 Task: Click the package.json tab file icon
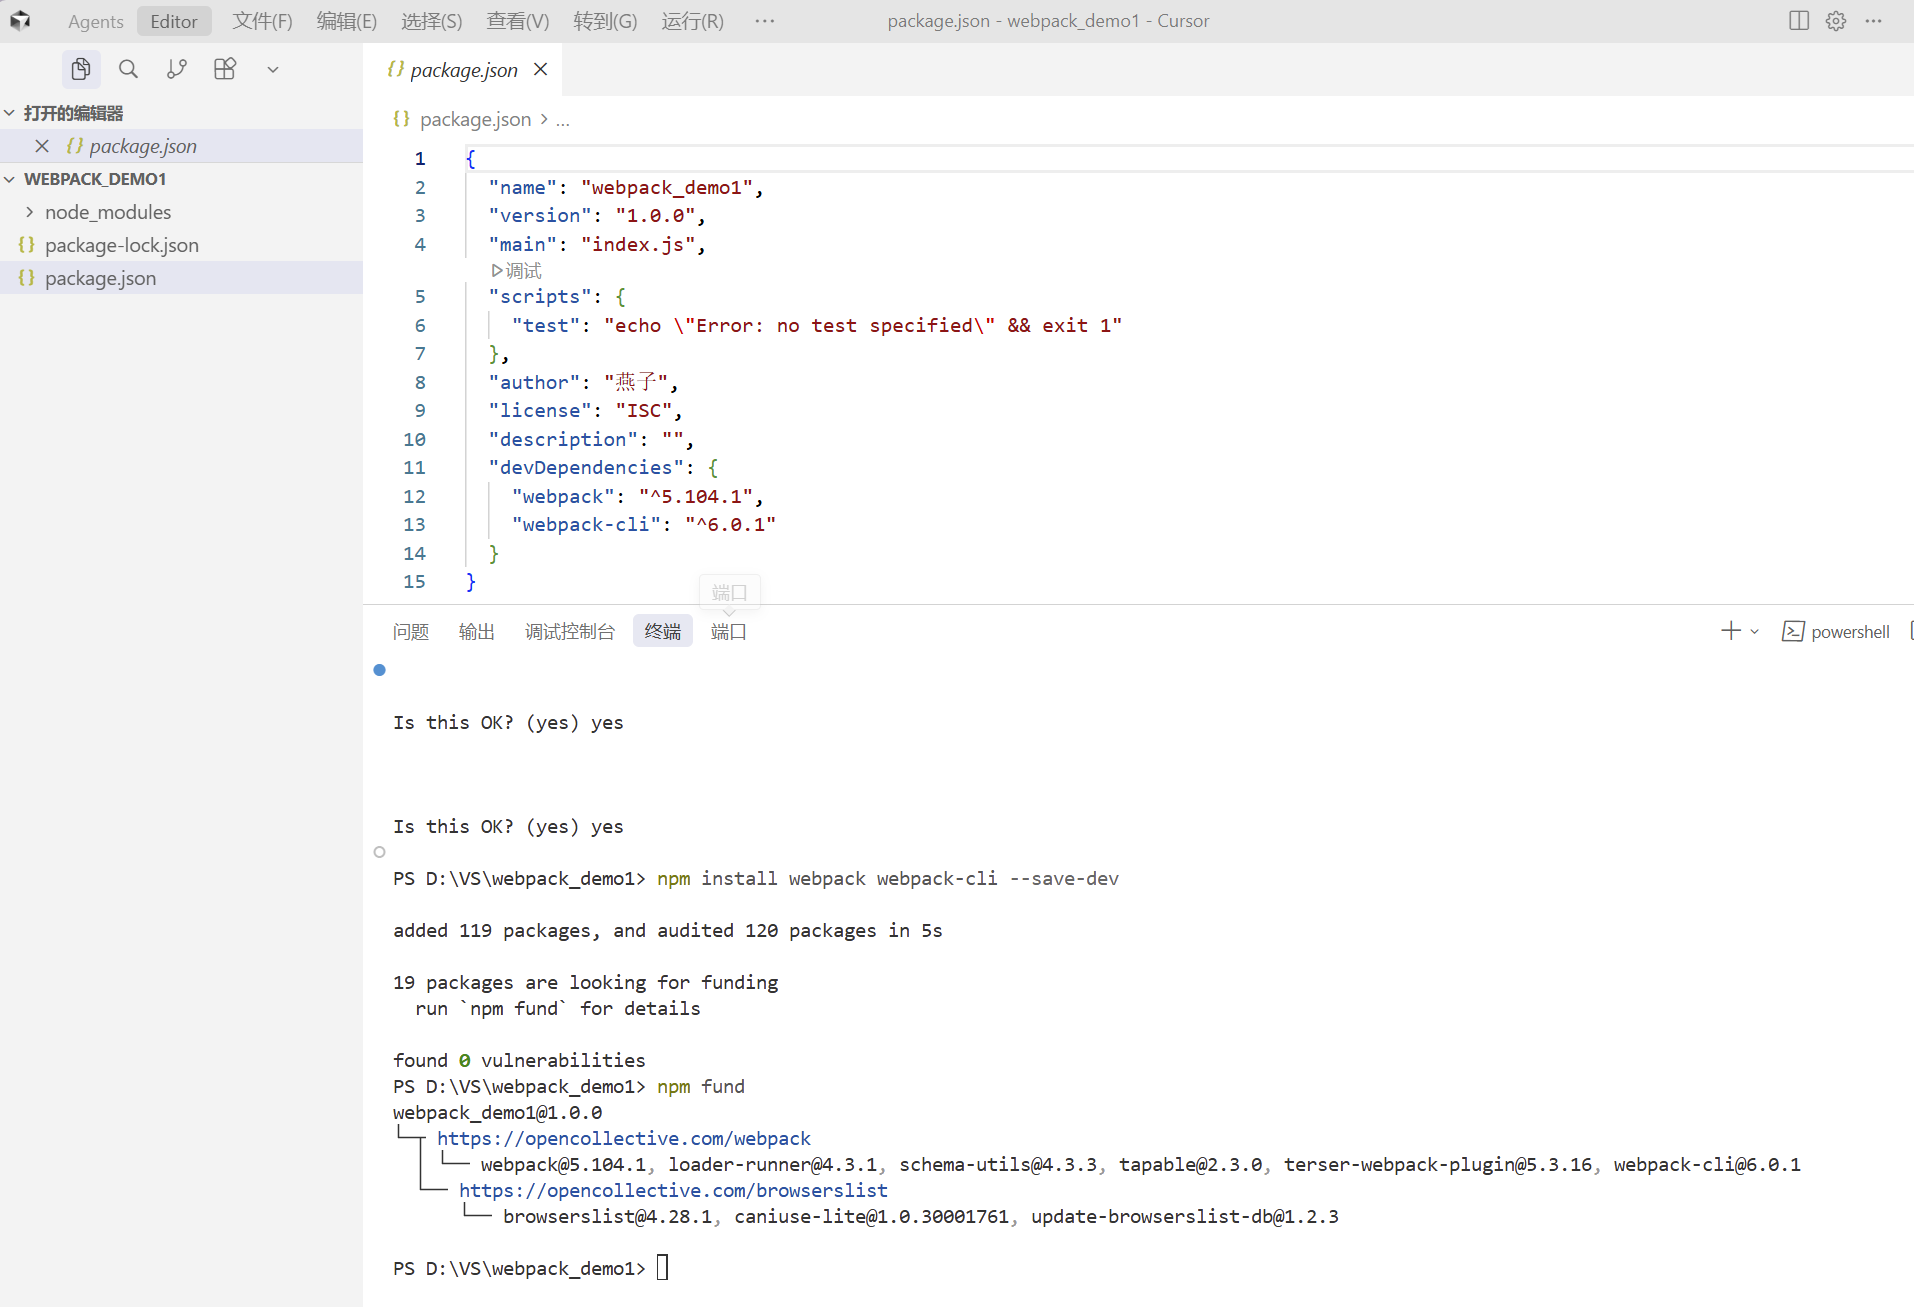pyautogui.click(x=395, y=69)
